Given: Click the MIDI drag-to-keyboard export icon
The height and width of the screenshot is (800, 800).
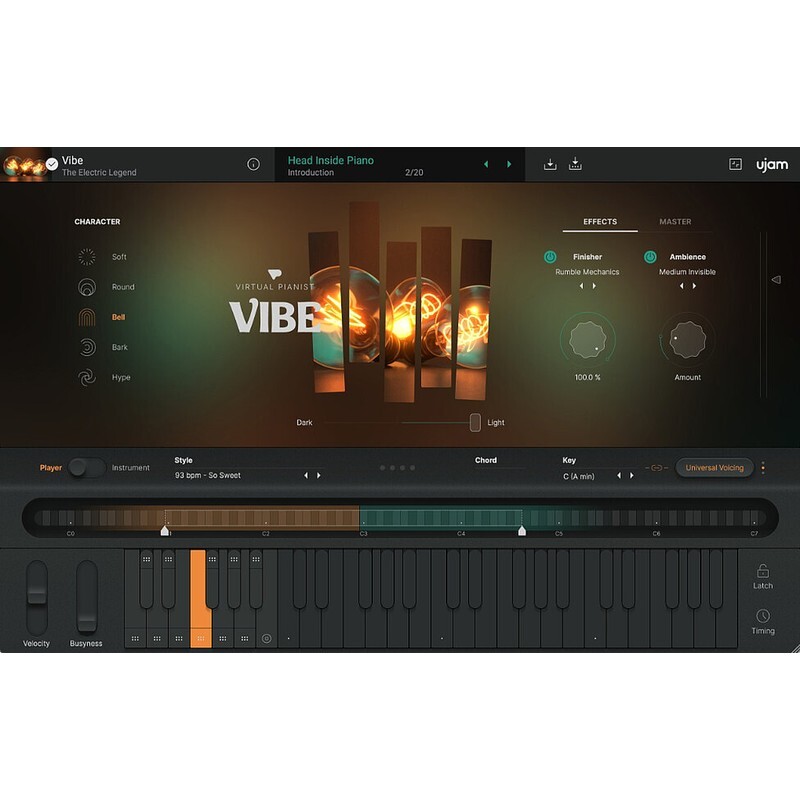Looking at the screenshot, I should click(x=576, y=162).
